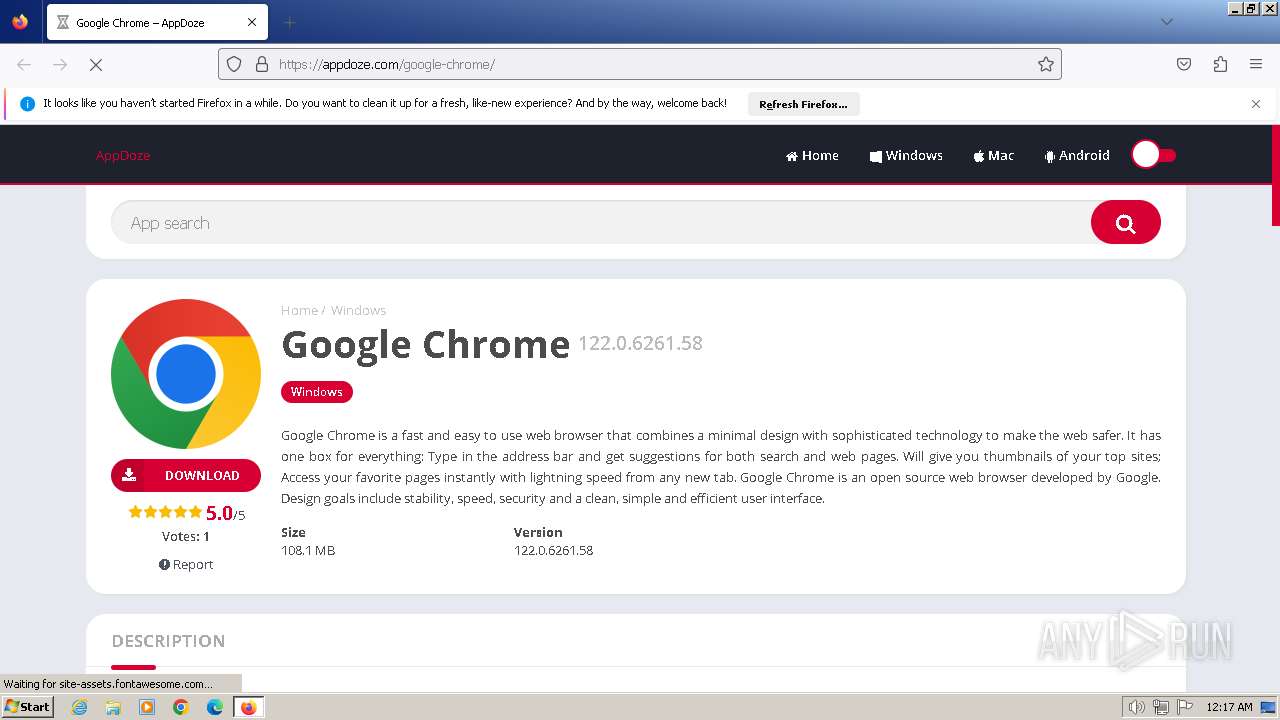Click the red DOWNLOAD button
The image size is (1280, 720).
[x=186, y=475]
